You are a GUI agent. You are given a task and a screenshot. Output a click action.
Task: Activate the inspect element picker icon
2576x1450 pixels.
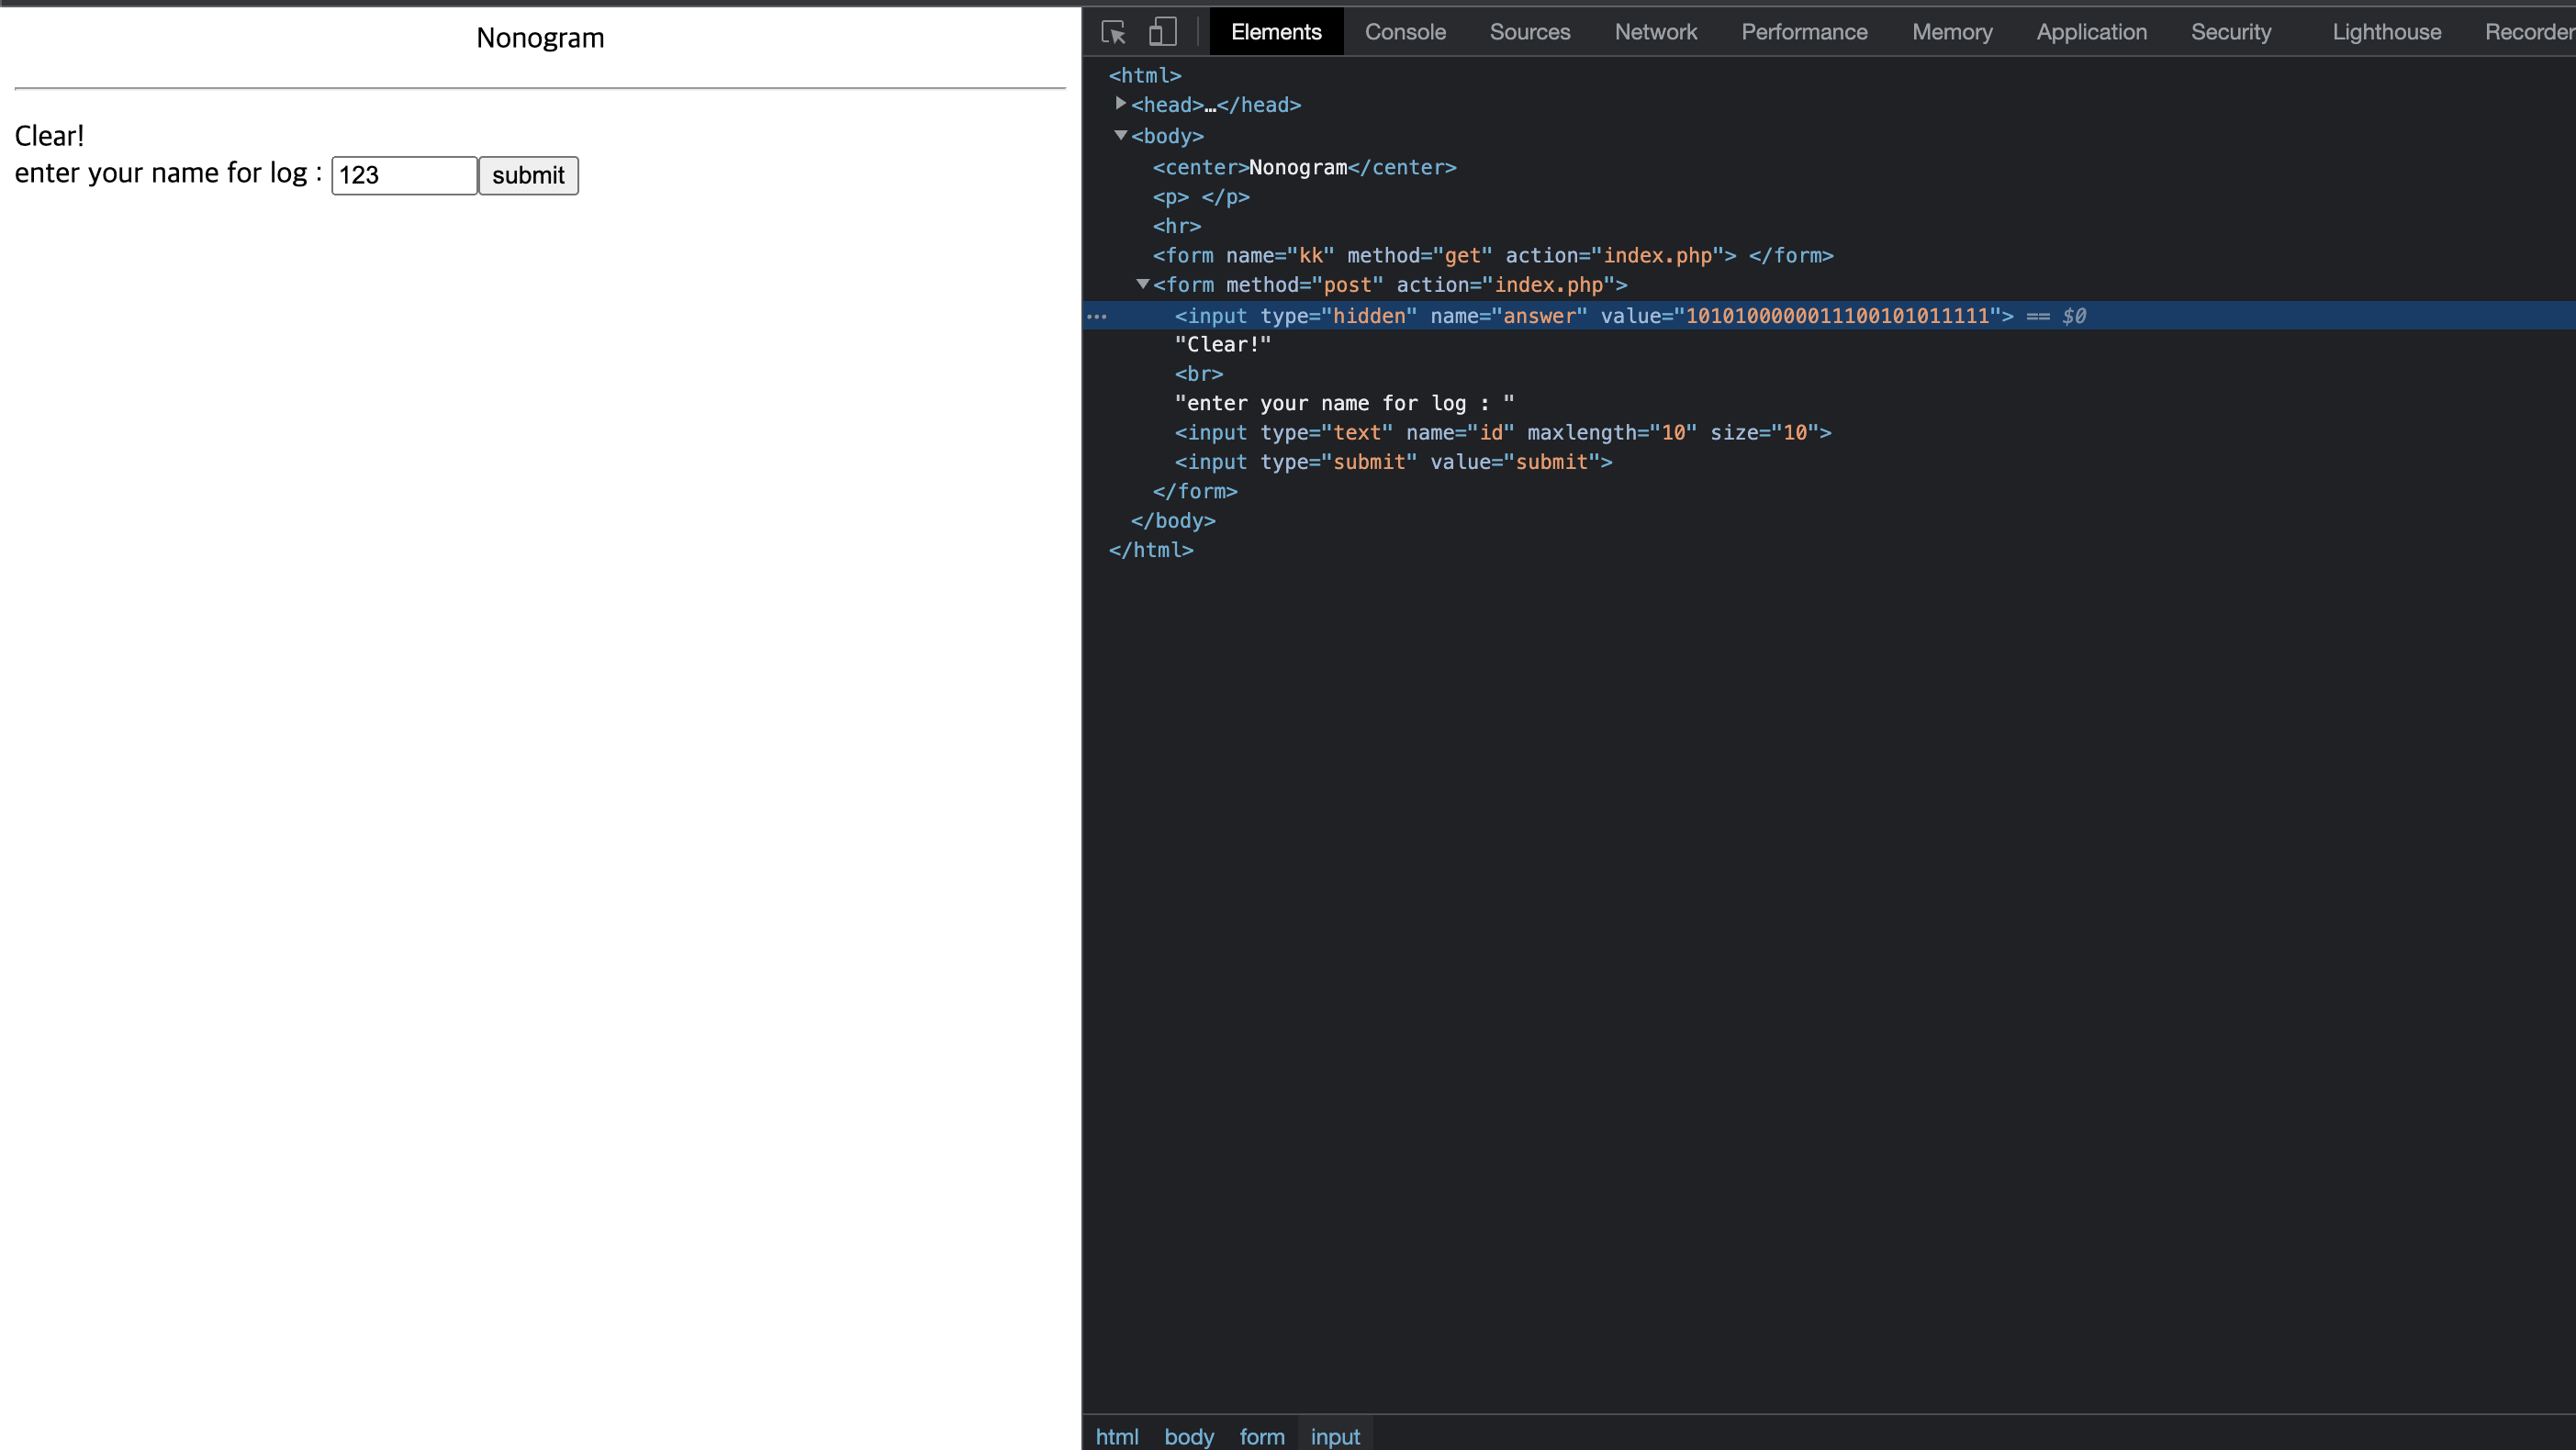coord(1113,32)
